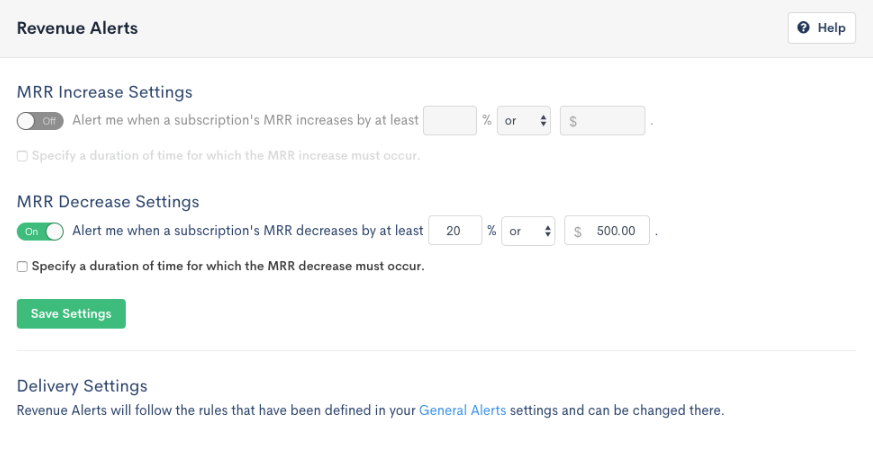This screenshot has width=873, height=457.
Task: Click the Delivery Settings heading
Action: pos(82,386)
